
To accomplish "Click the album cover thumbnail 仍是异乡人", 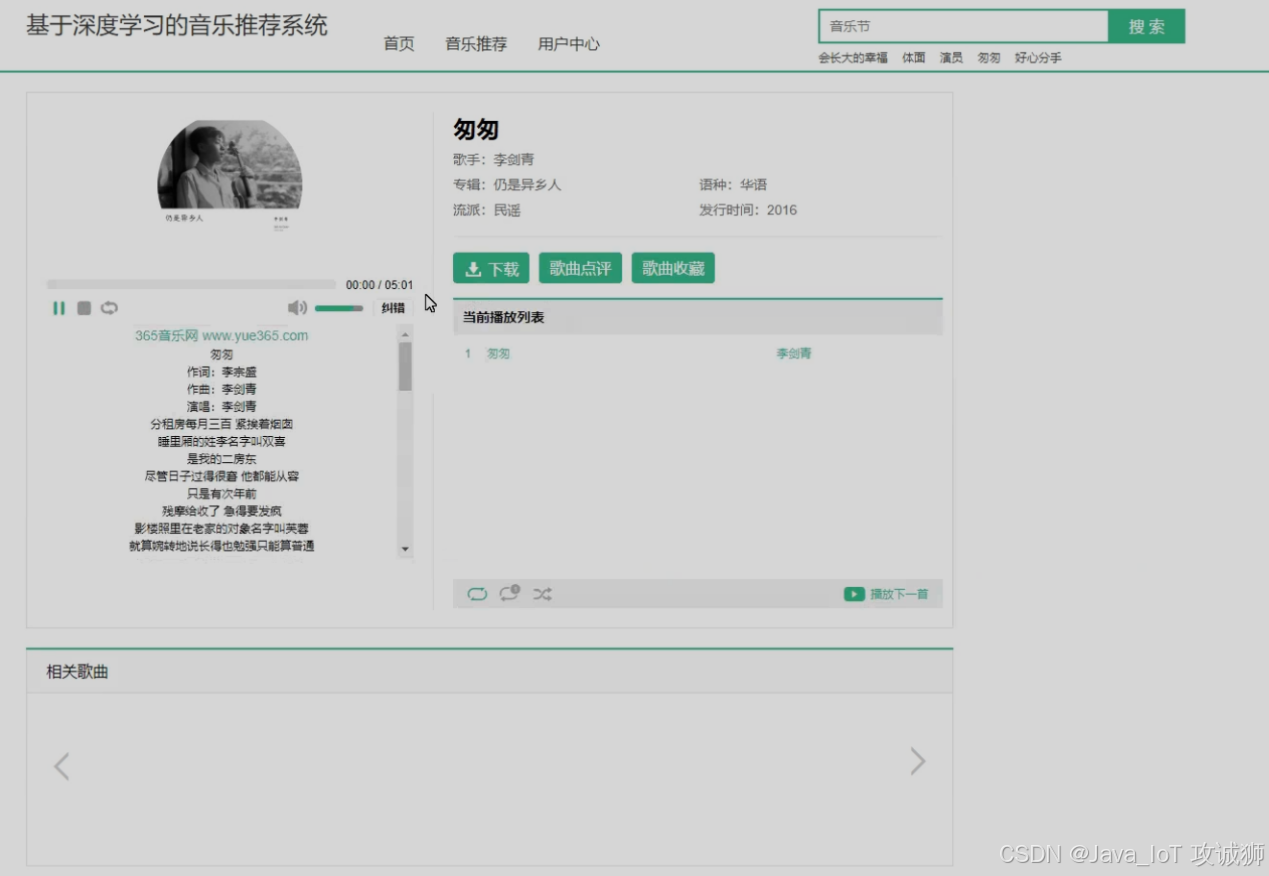I will click(x=230, y=177).
